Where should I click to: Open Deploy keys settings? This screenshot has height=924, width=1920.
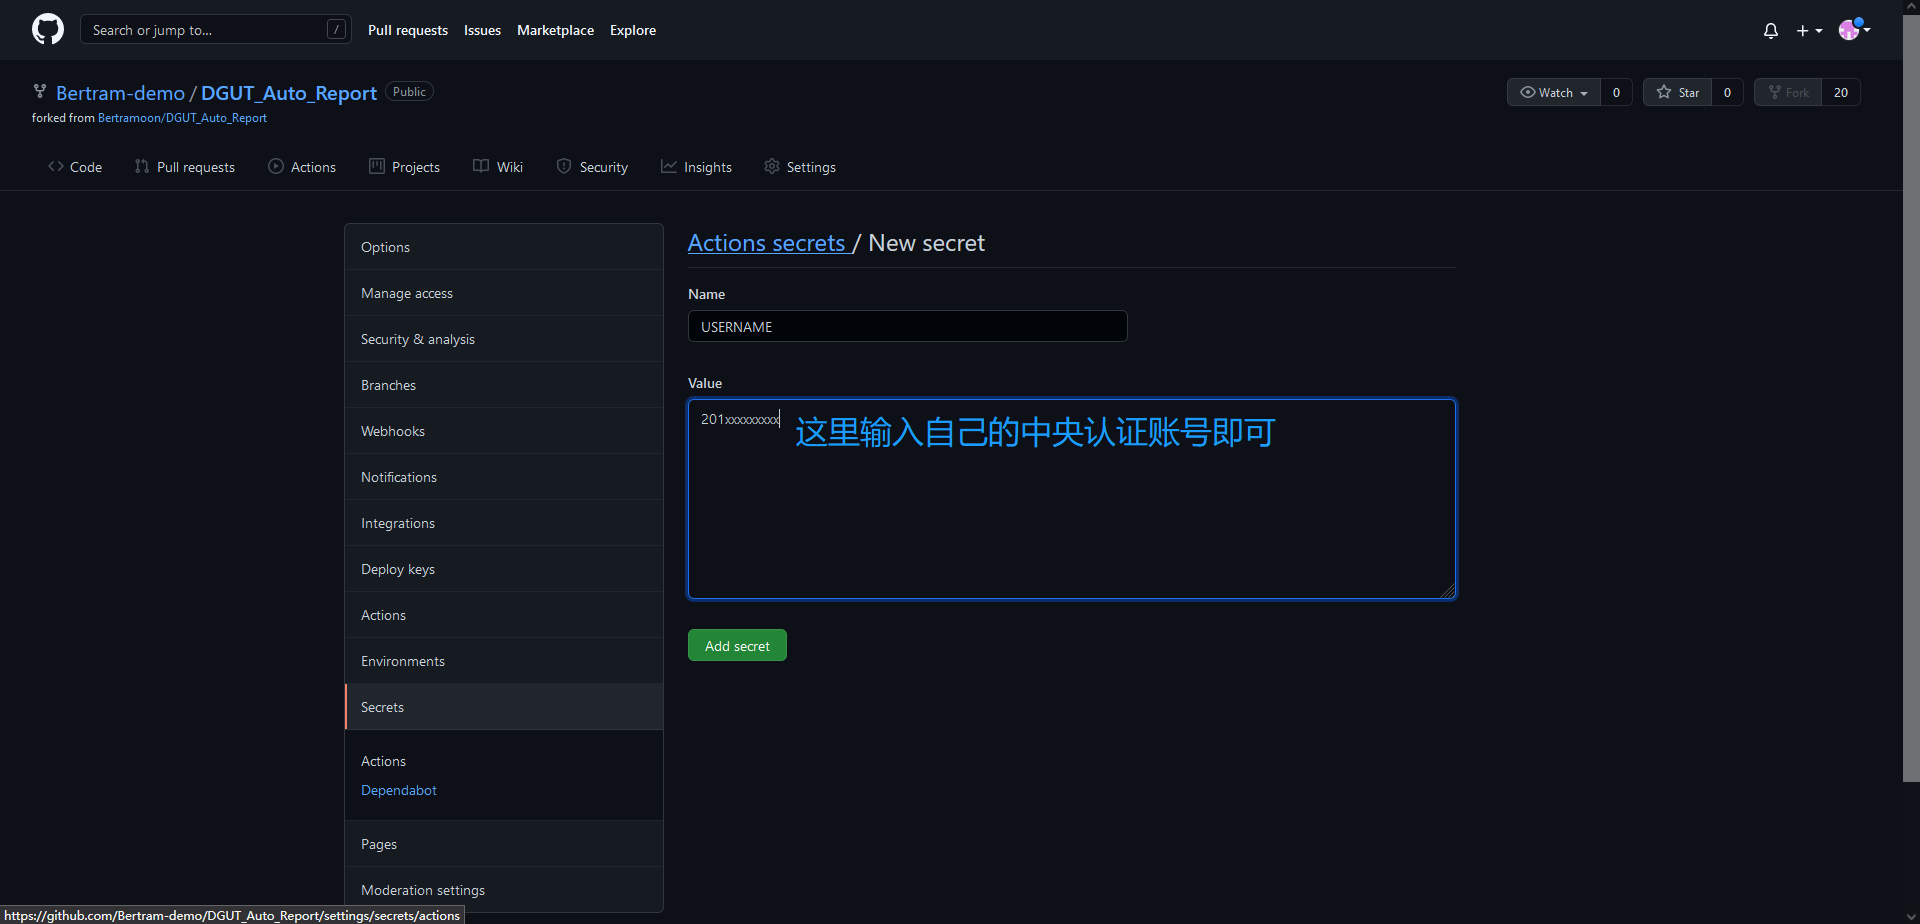[504, 569]
